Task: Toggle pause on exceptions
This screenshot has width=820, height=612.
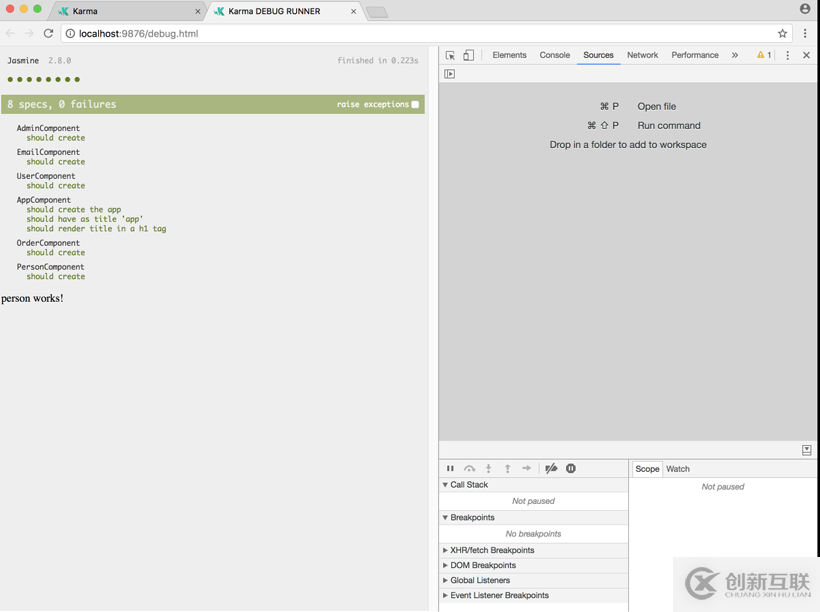Action: click(571, 468)
